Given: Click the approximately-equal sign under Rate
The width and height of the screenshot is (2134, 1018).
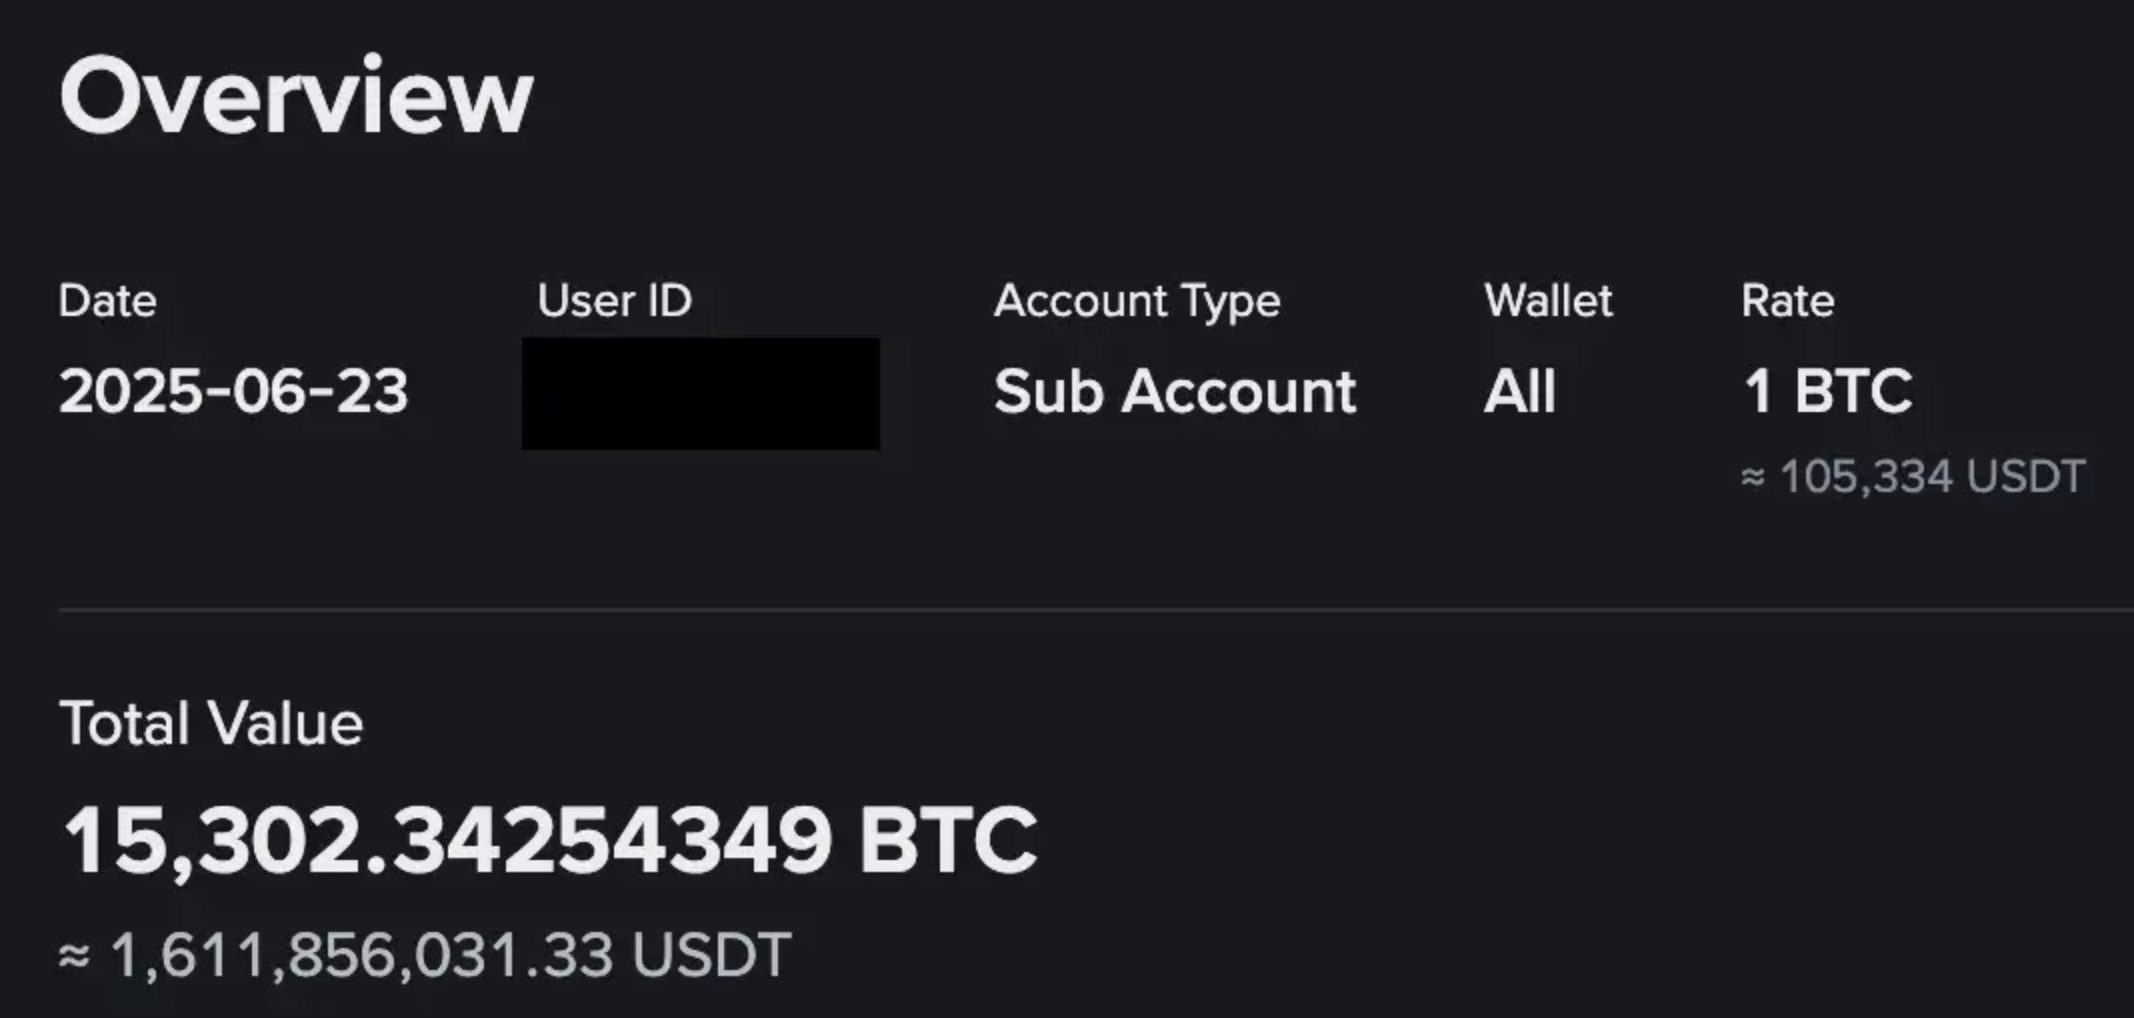Looking at the screenshot, I should tap(1753, 477).
